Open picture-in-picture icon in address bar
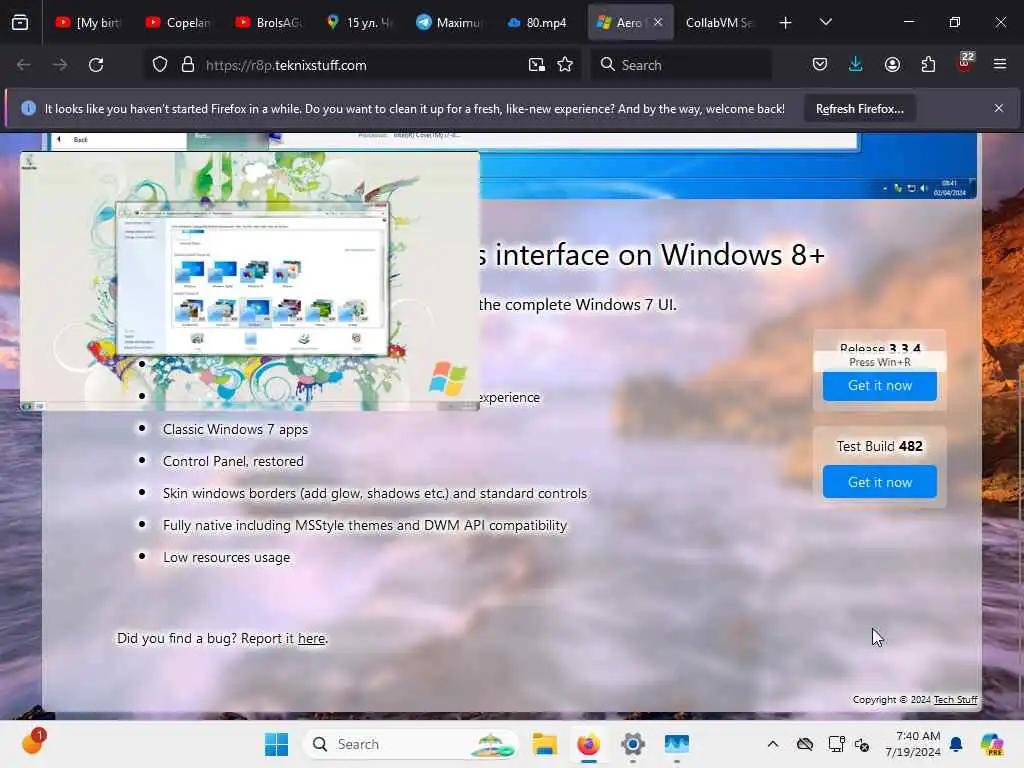 pyautogui.click(x=537, y=65)
